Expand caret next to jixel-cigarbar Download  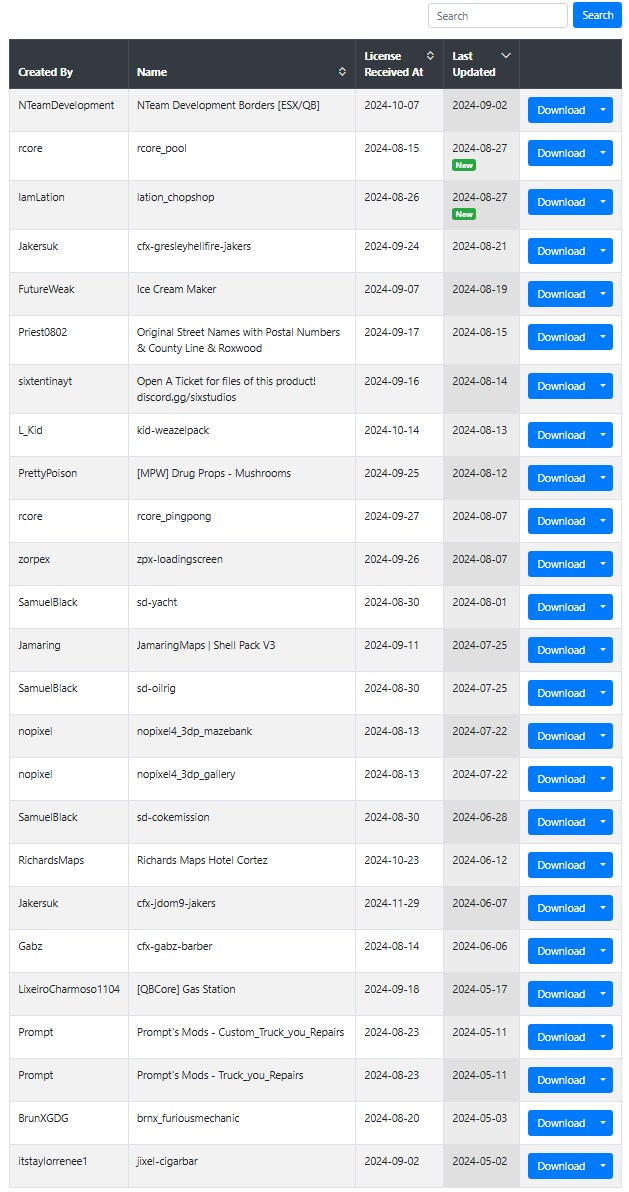(x=603, y=1166)
